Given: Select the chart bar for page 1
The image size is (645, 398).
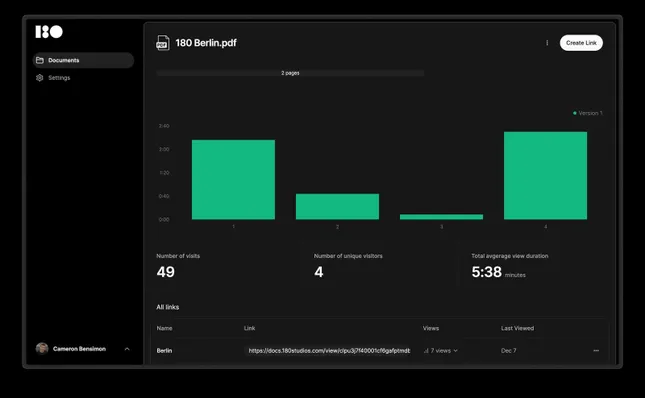Looking at the screenshot, I should click(233, 180).
